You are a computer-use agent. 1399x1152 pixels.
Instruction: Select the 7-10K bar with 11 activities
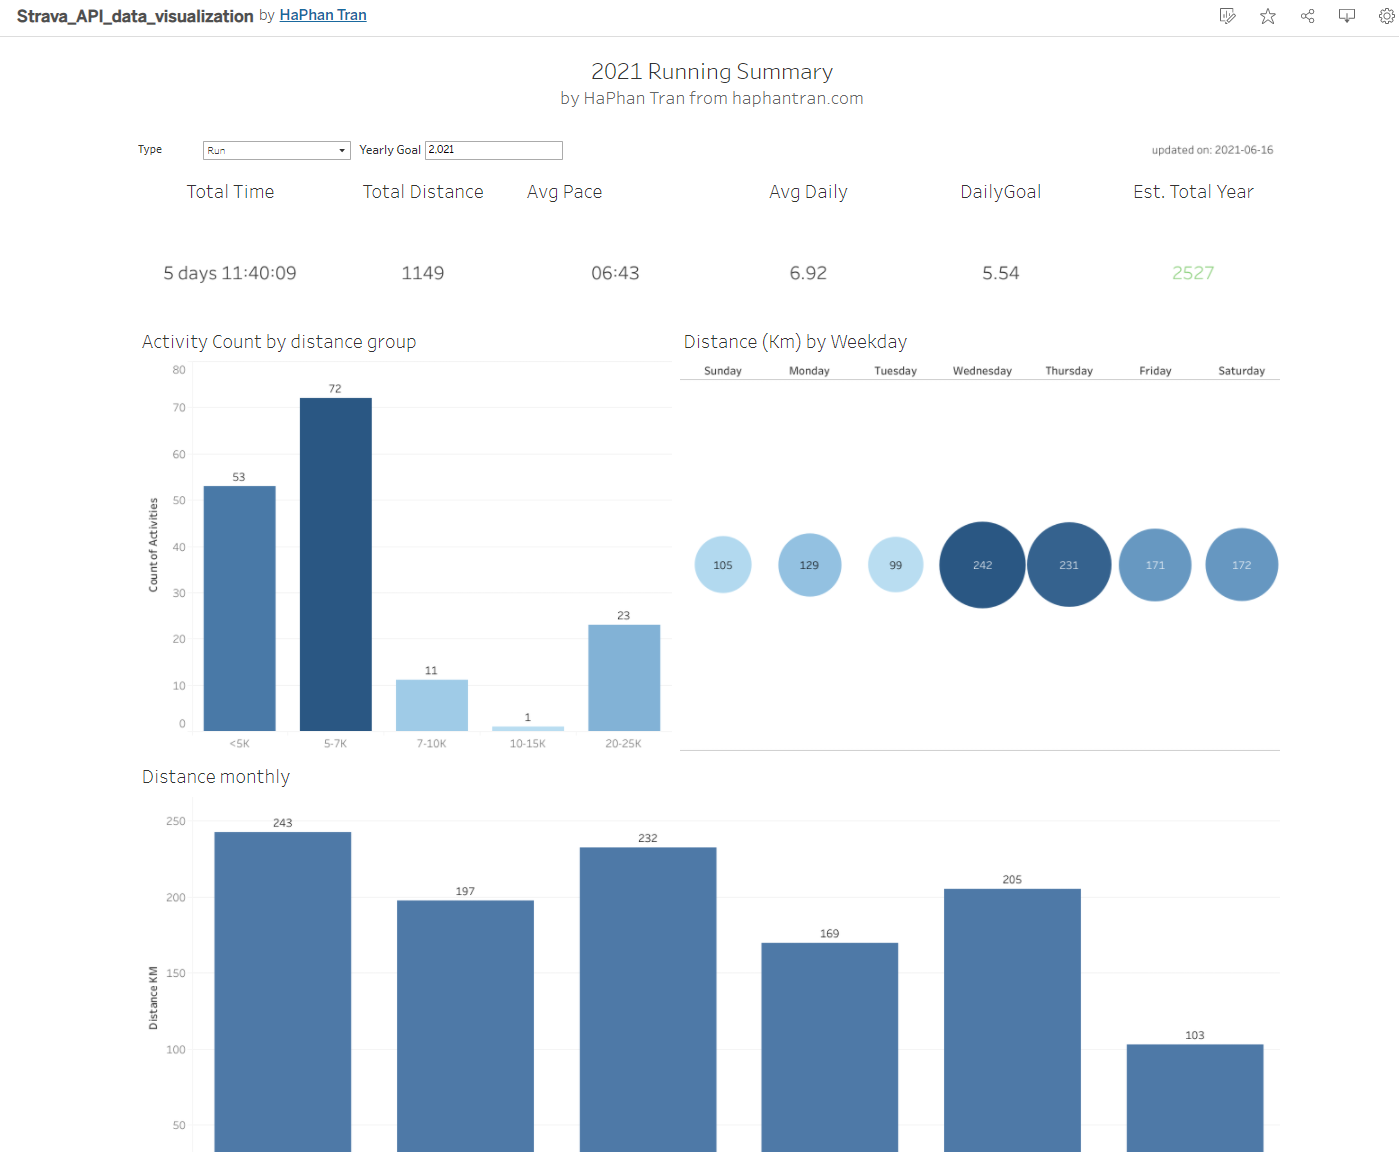click(431, 705)
